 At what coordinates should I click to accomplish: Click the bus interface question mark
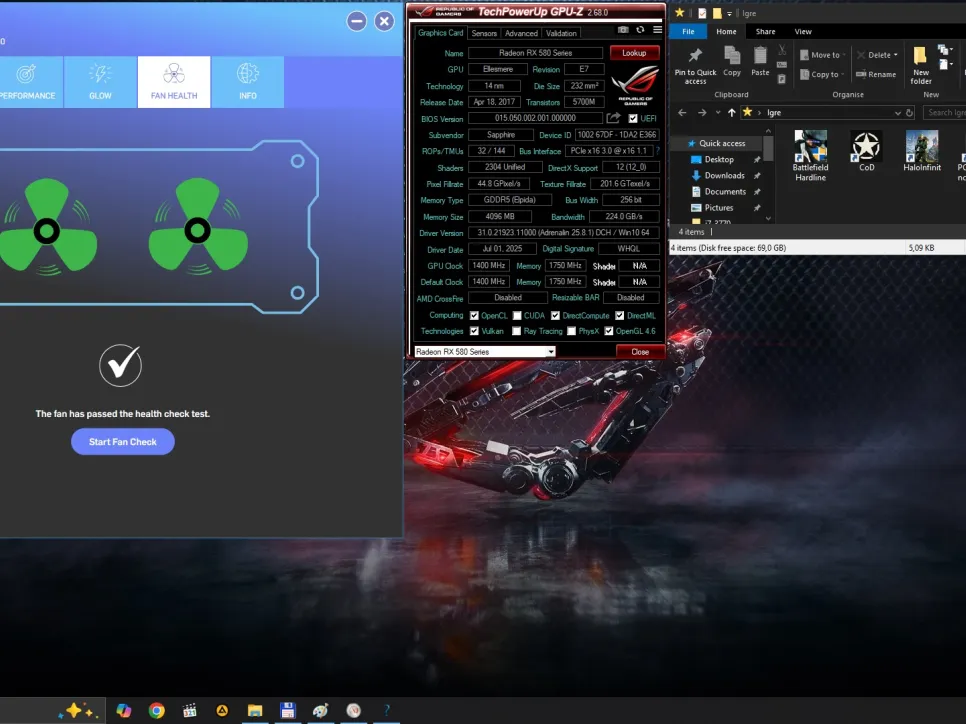coord(657,151)
